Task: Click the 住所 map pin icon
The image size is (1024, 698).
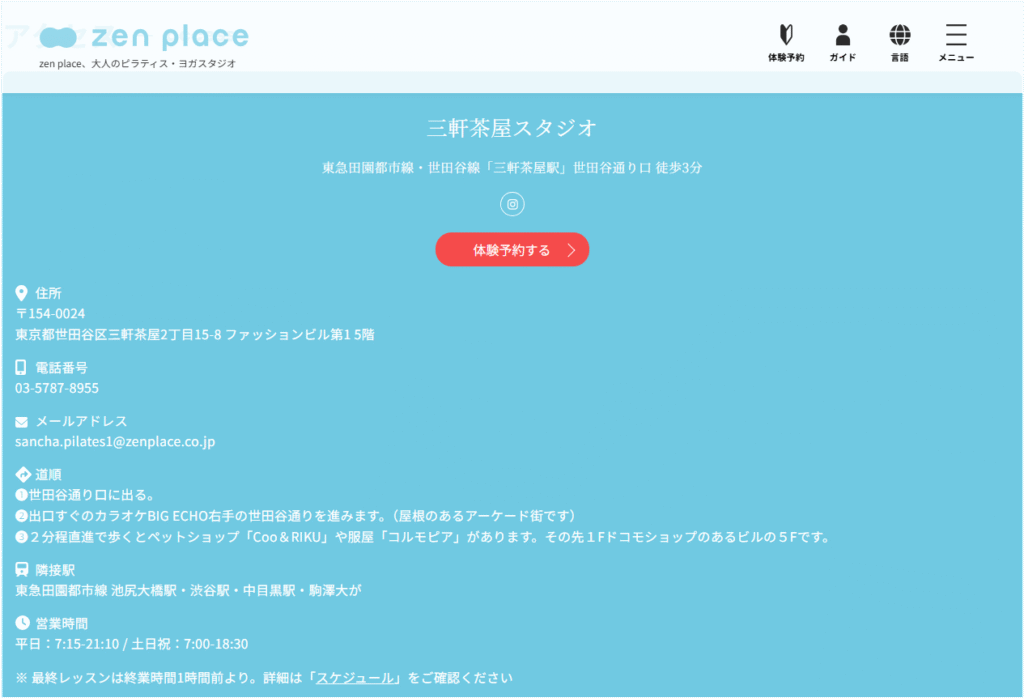Action: (x=22, y=293)
